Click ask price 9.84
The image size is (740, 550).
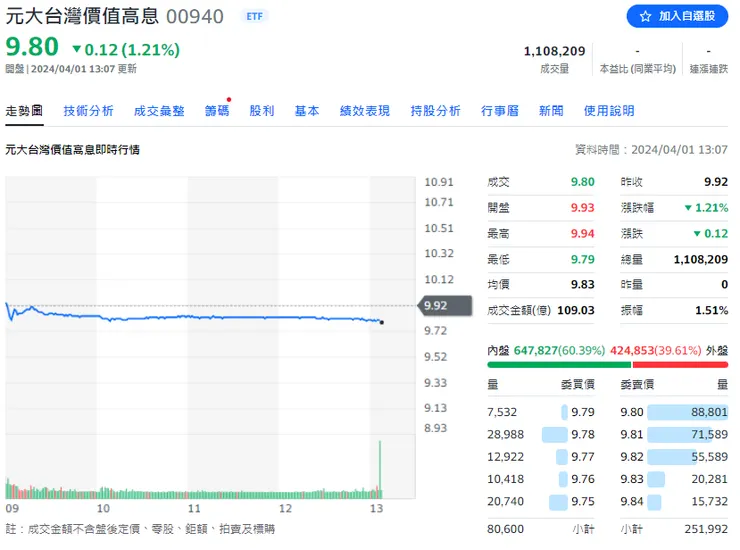click(632, 501)
